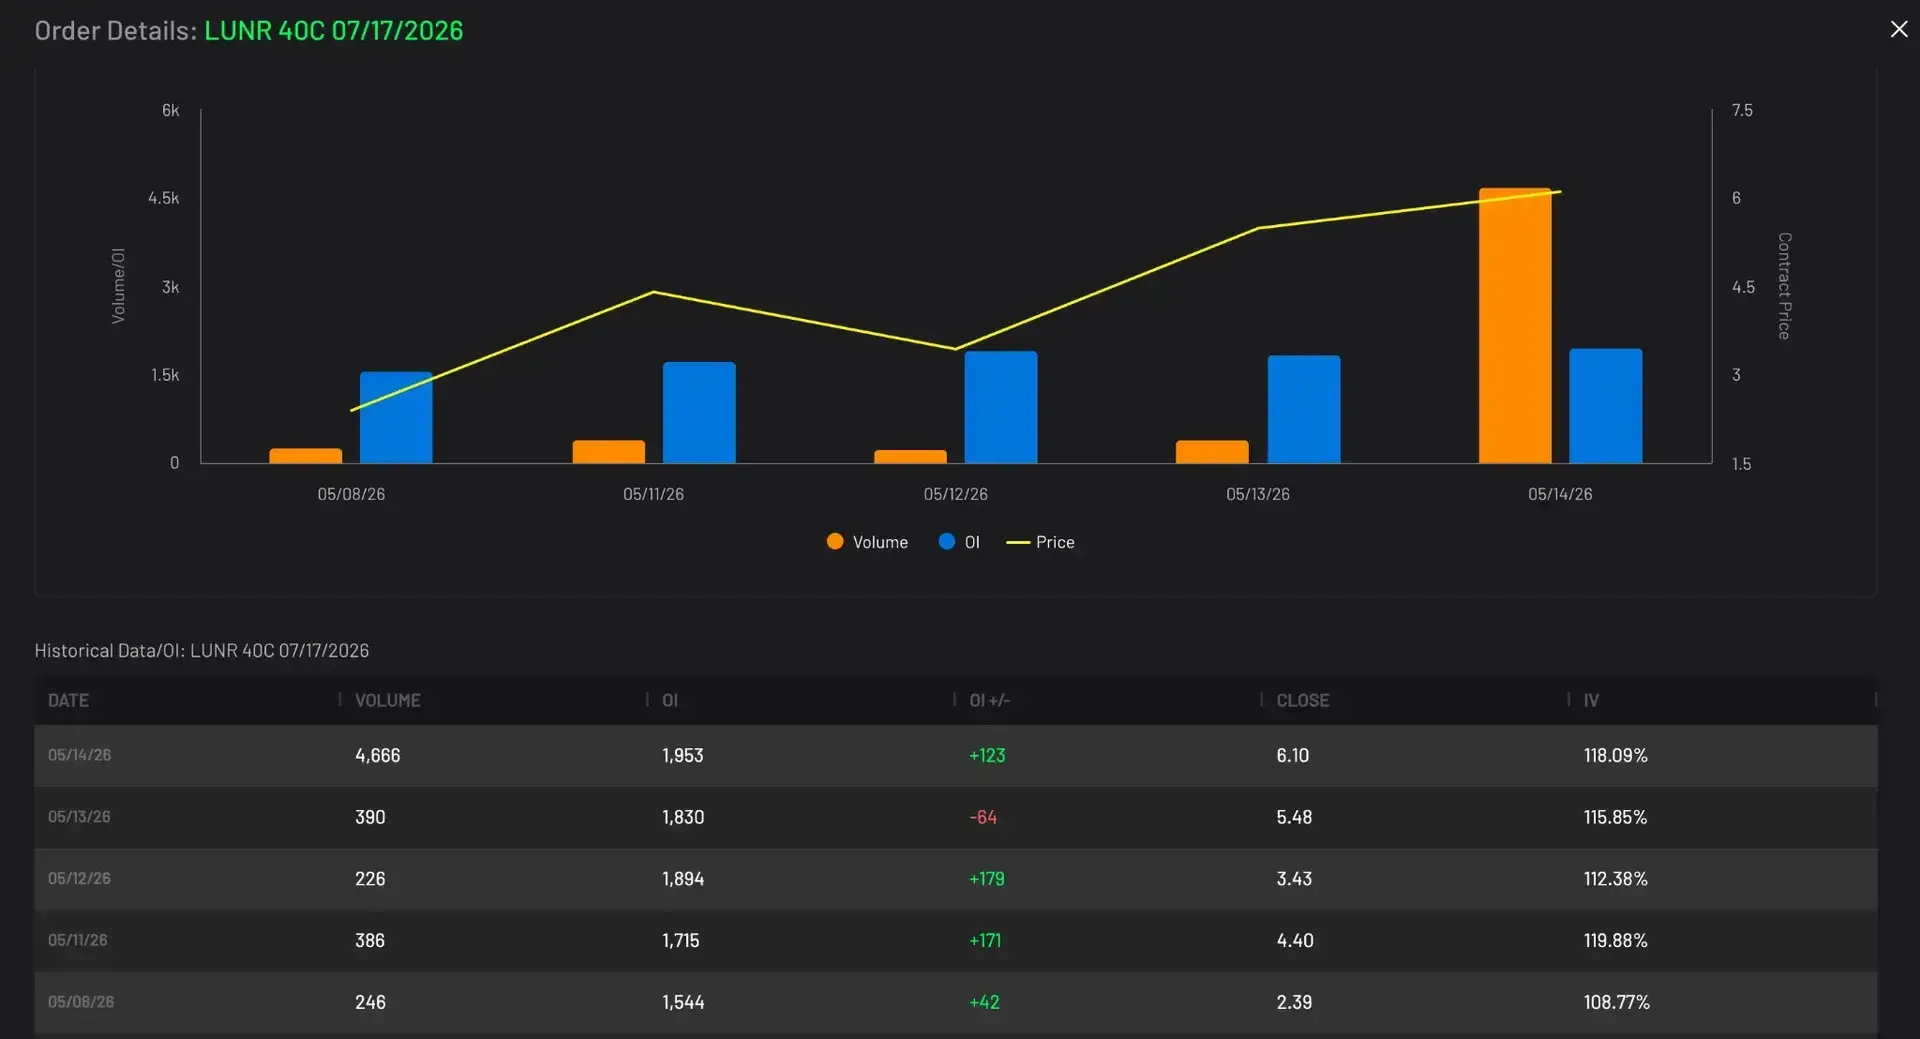
Task: Sort table by IV column header
Action: pos(1591,700)
